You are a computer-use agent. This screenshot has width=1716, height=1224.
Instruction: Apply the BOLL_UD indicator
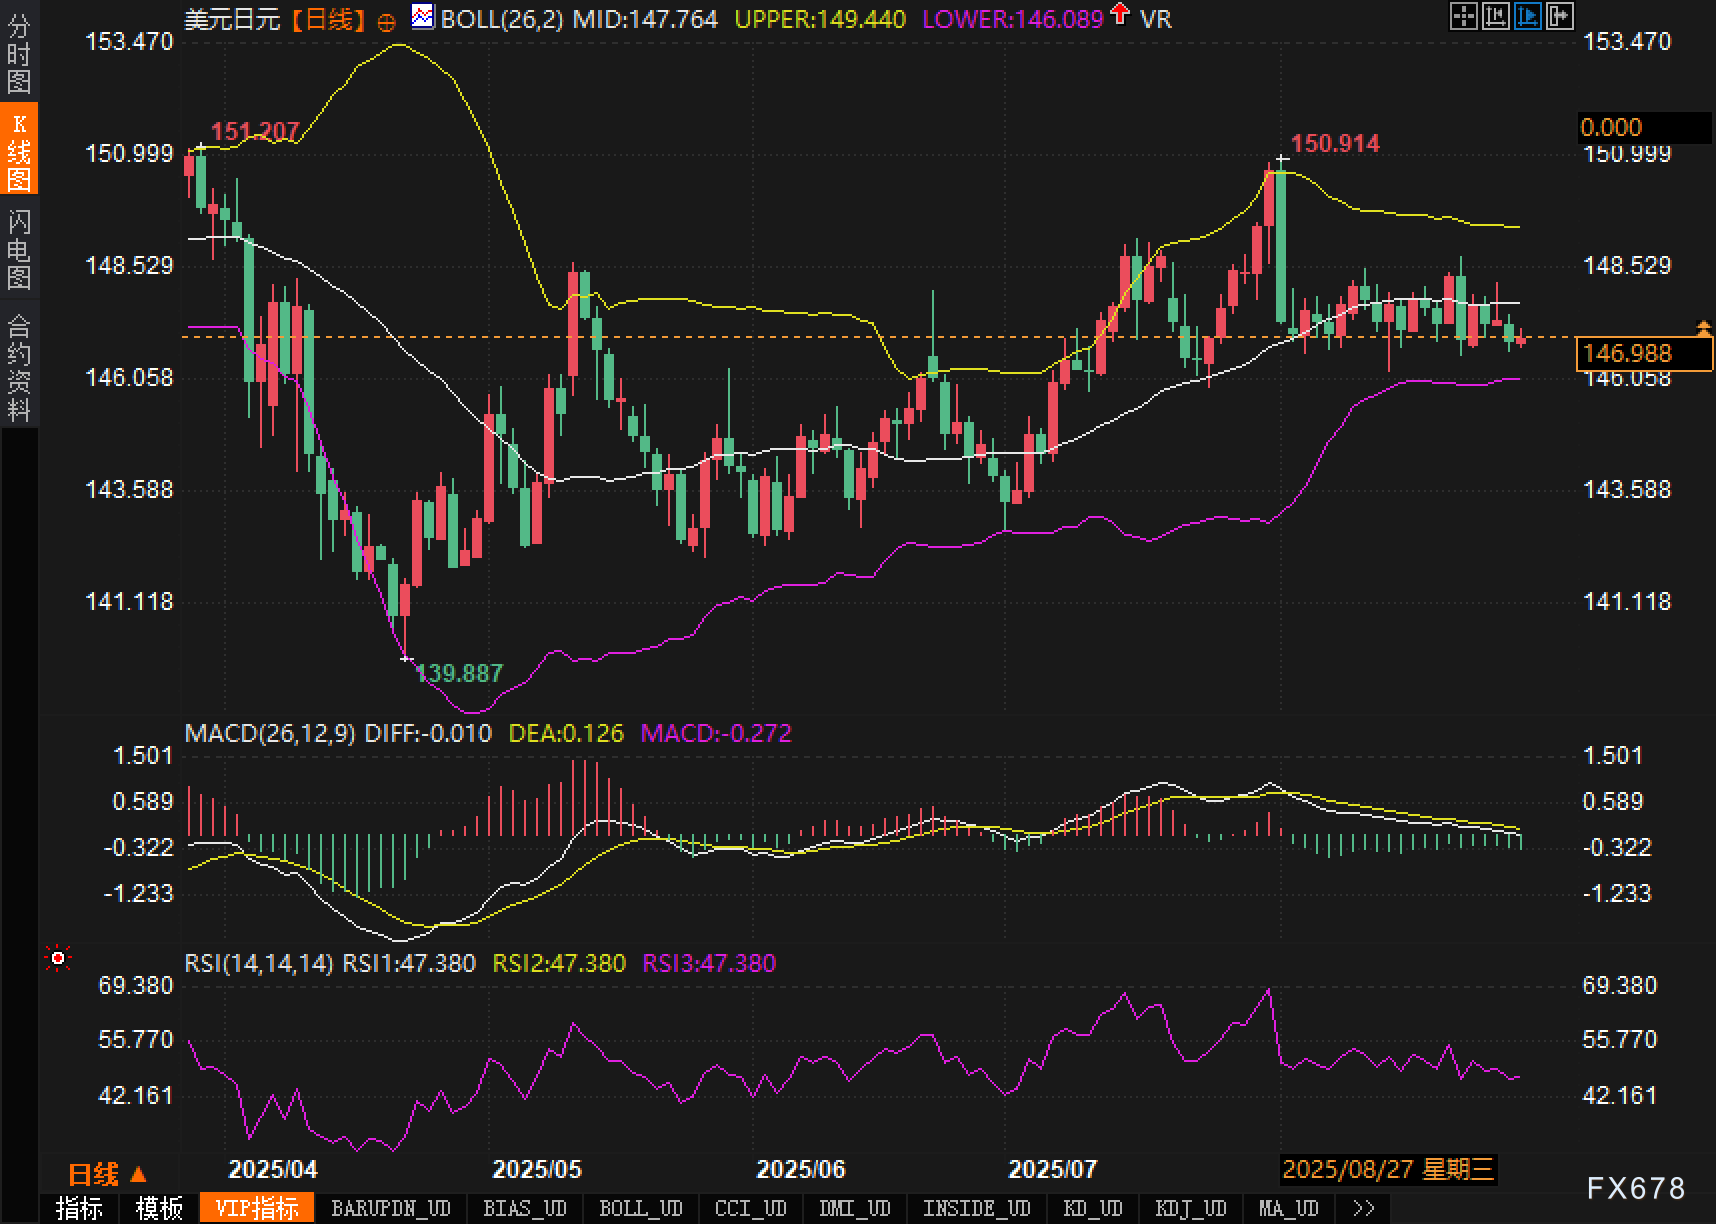640,1208
